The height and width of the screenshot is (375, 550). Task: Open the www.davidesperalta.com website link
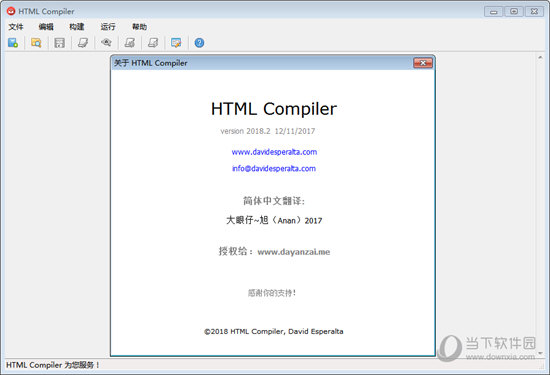[x=274, y=152]
